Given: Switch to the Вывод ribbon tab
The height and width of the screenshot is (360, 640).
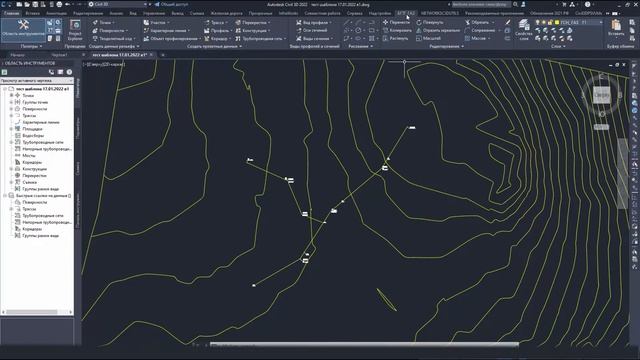Looking at the screenshot, I should 177,13.
